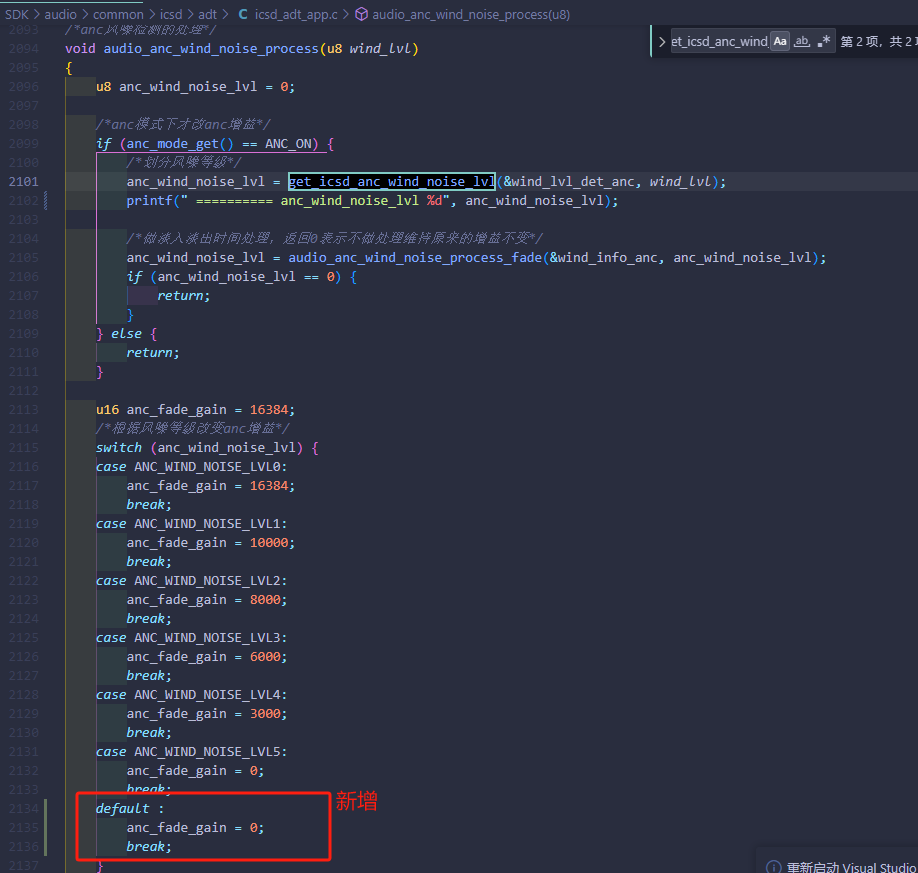Viewport: 918px width, 873px height.
Task: Click the ANC_ON constant
Action: pyautogui.click(x=288, y=144)
